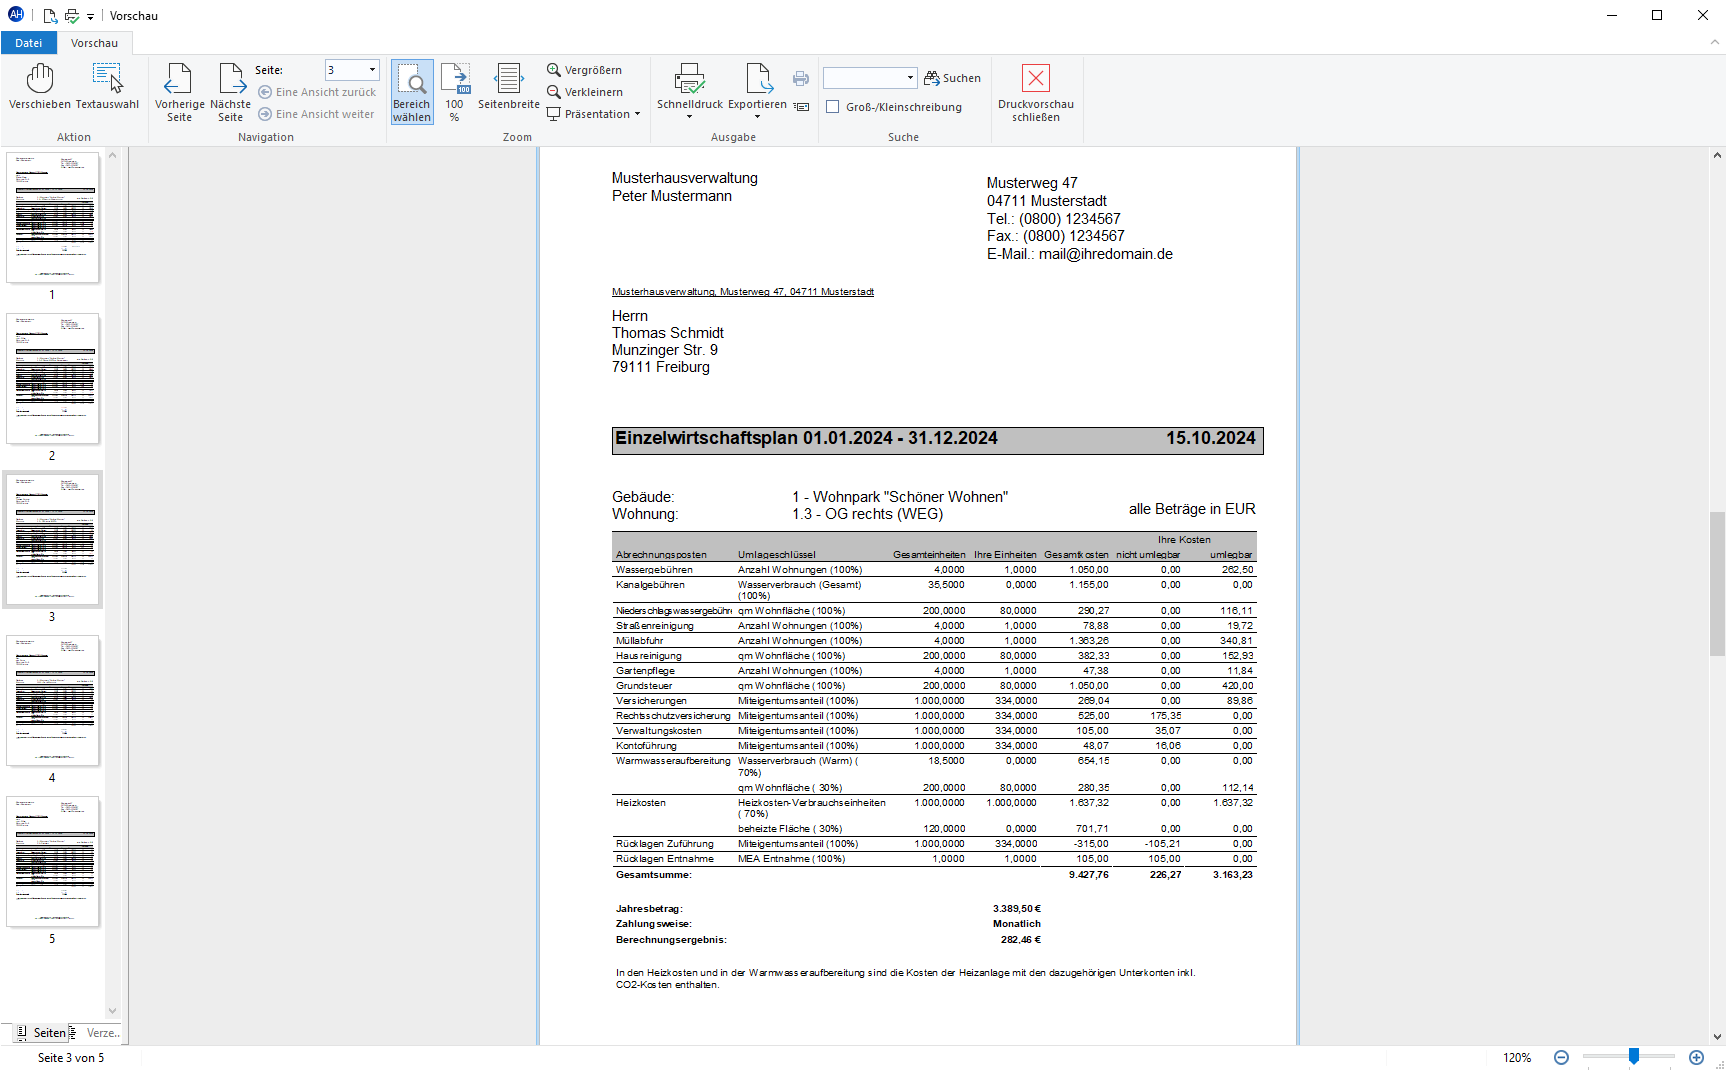This screenshot has width=1727, height=1071.
Task: Click the 120% zoom level label
Action: click(x=1517, y=1058)
